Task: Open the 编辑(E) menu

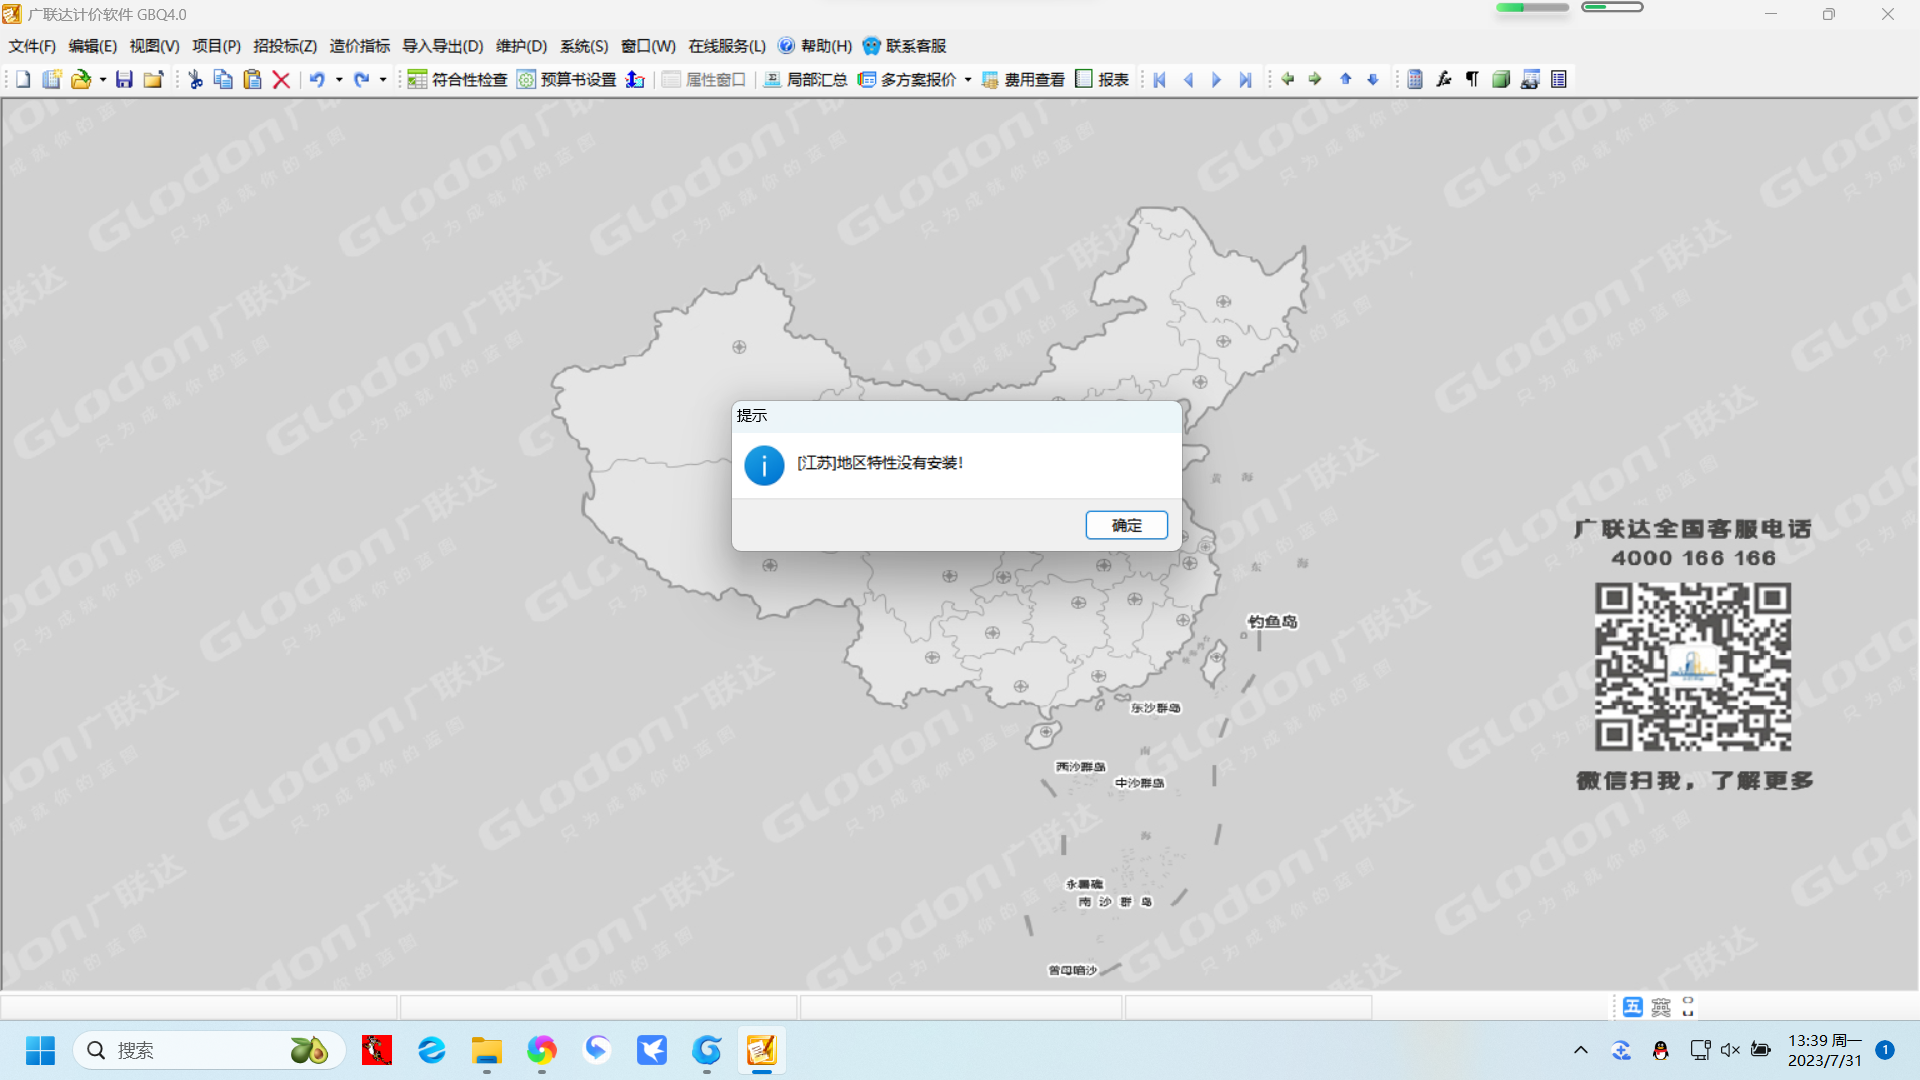Action: tap(93, 46)
